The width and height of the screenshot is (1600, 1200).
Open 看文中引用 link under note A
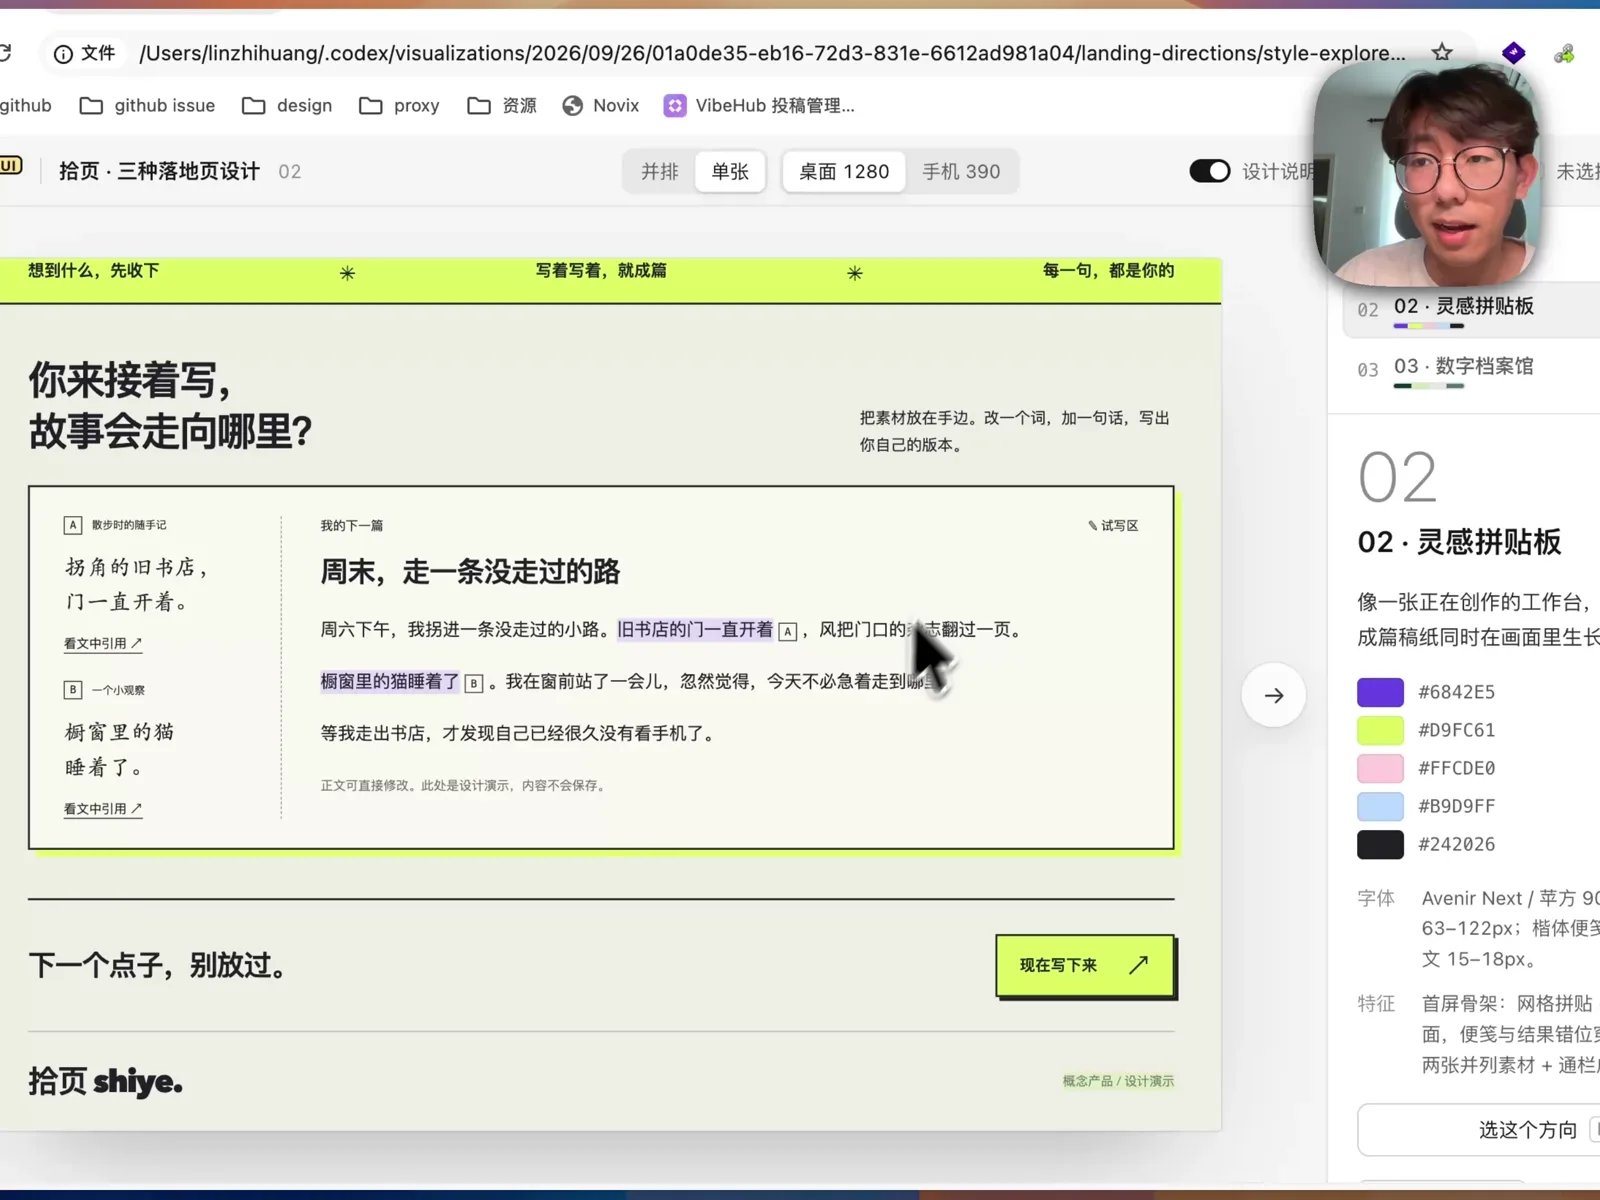coord(103,644)
